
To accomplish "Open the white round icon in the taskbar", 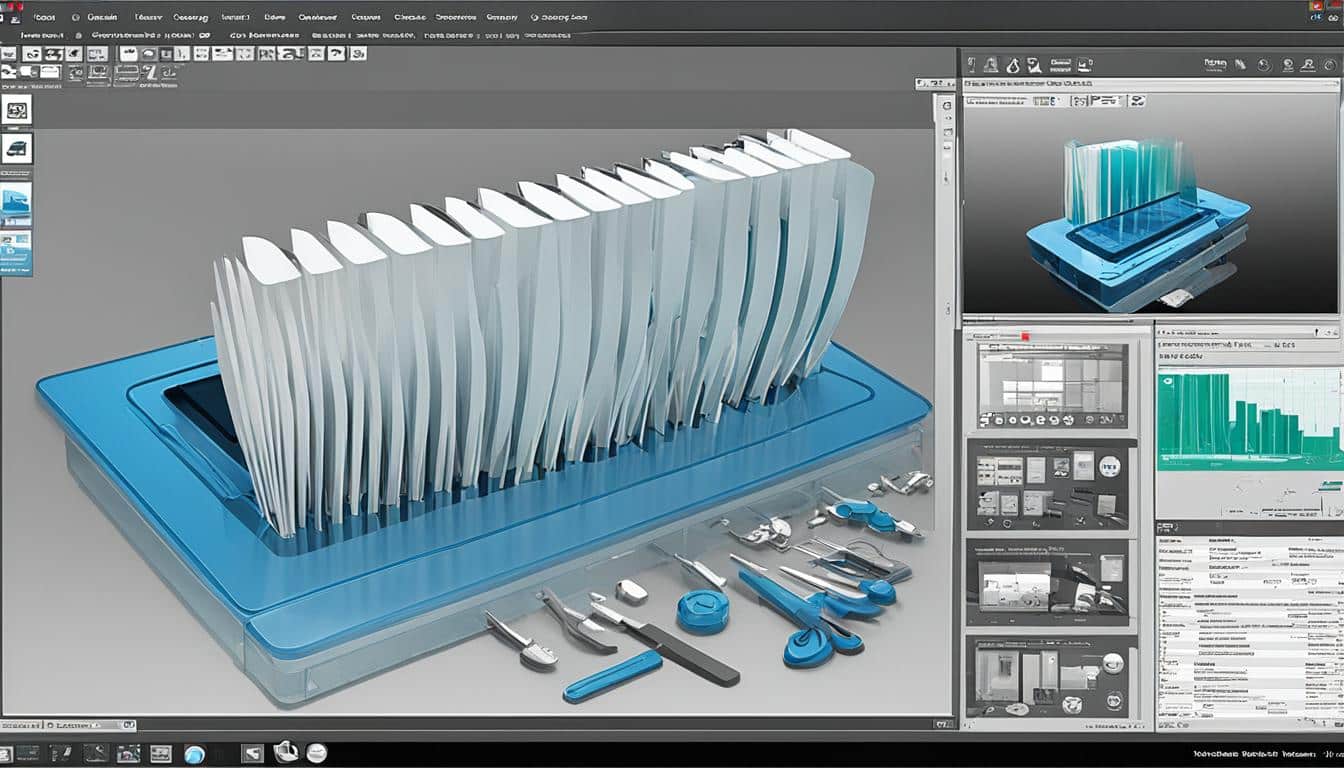I will (x=317, y=753).
